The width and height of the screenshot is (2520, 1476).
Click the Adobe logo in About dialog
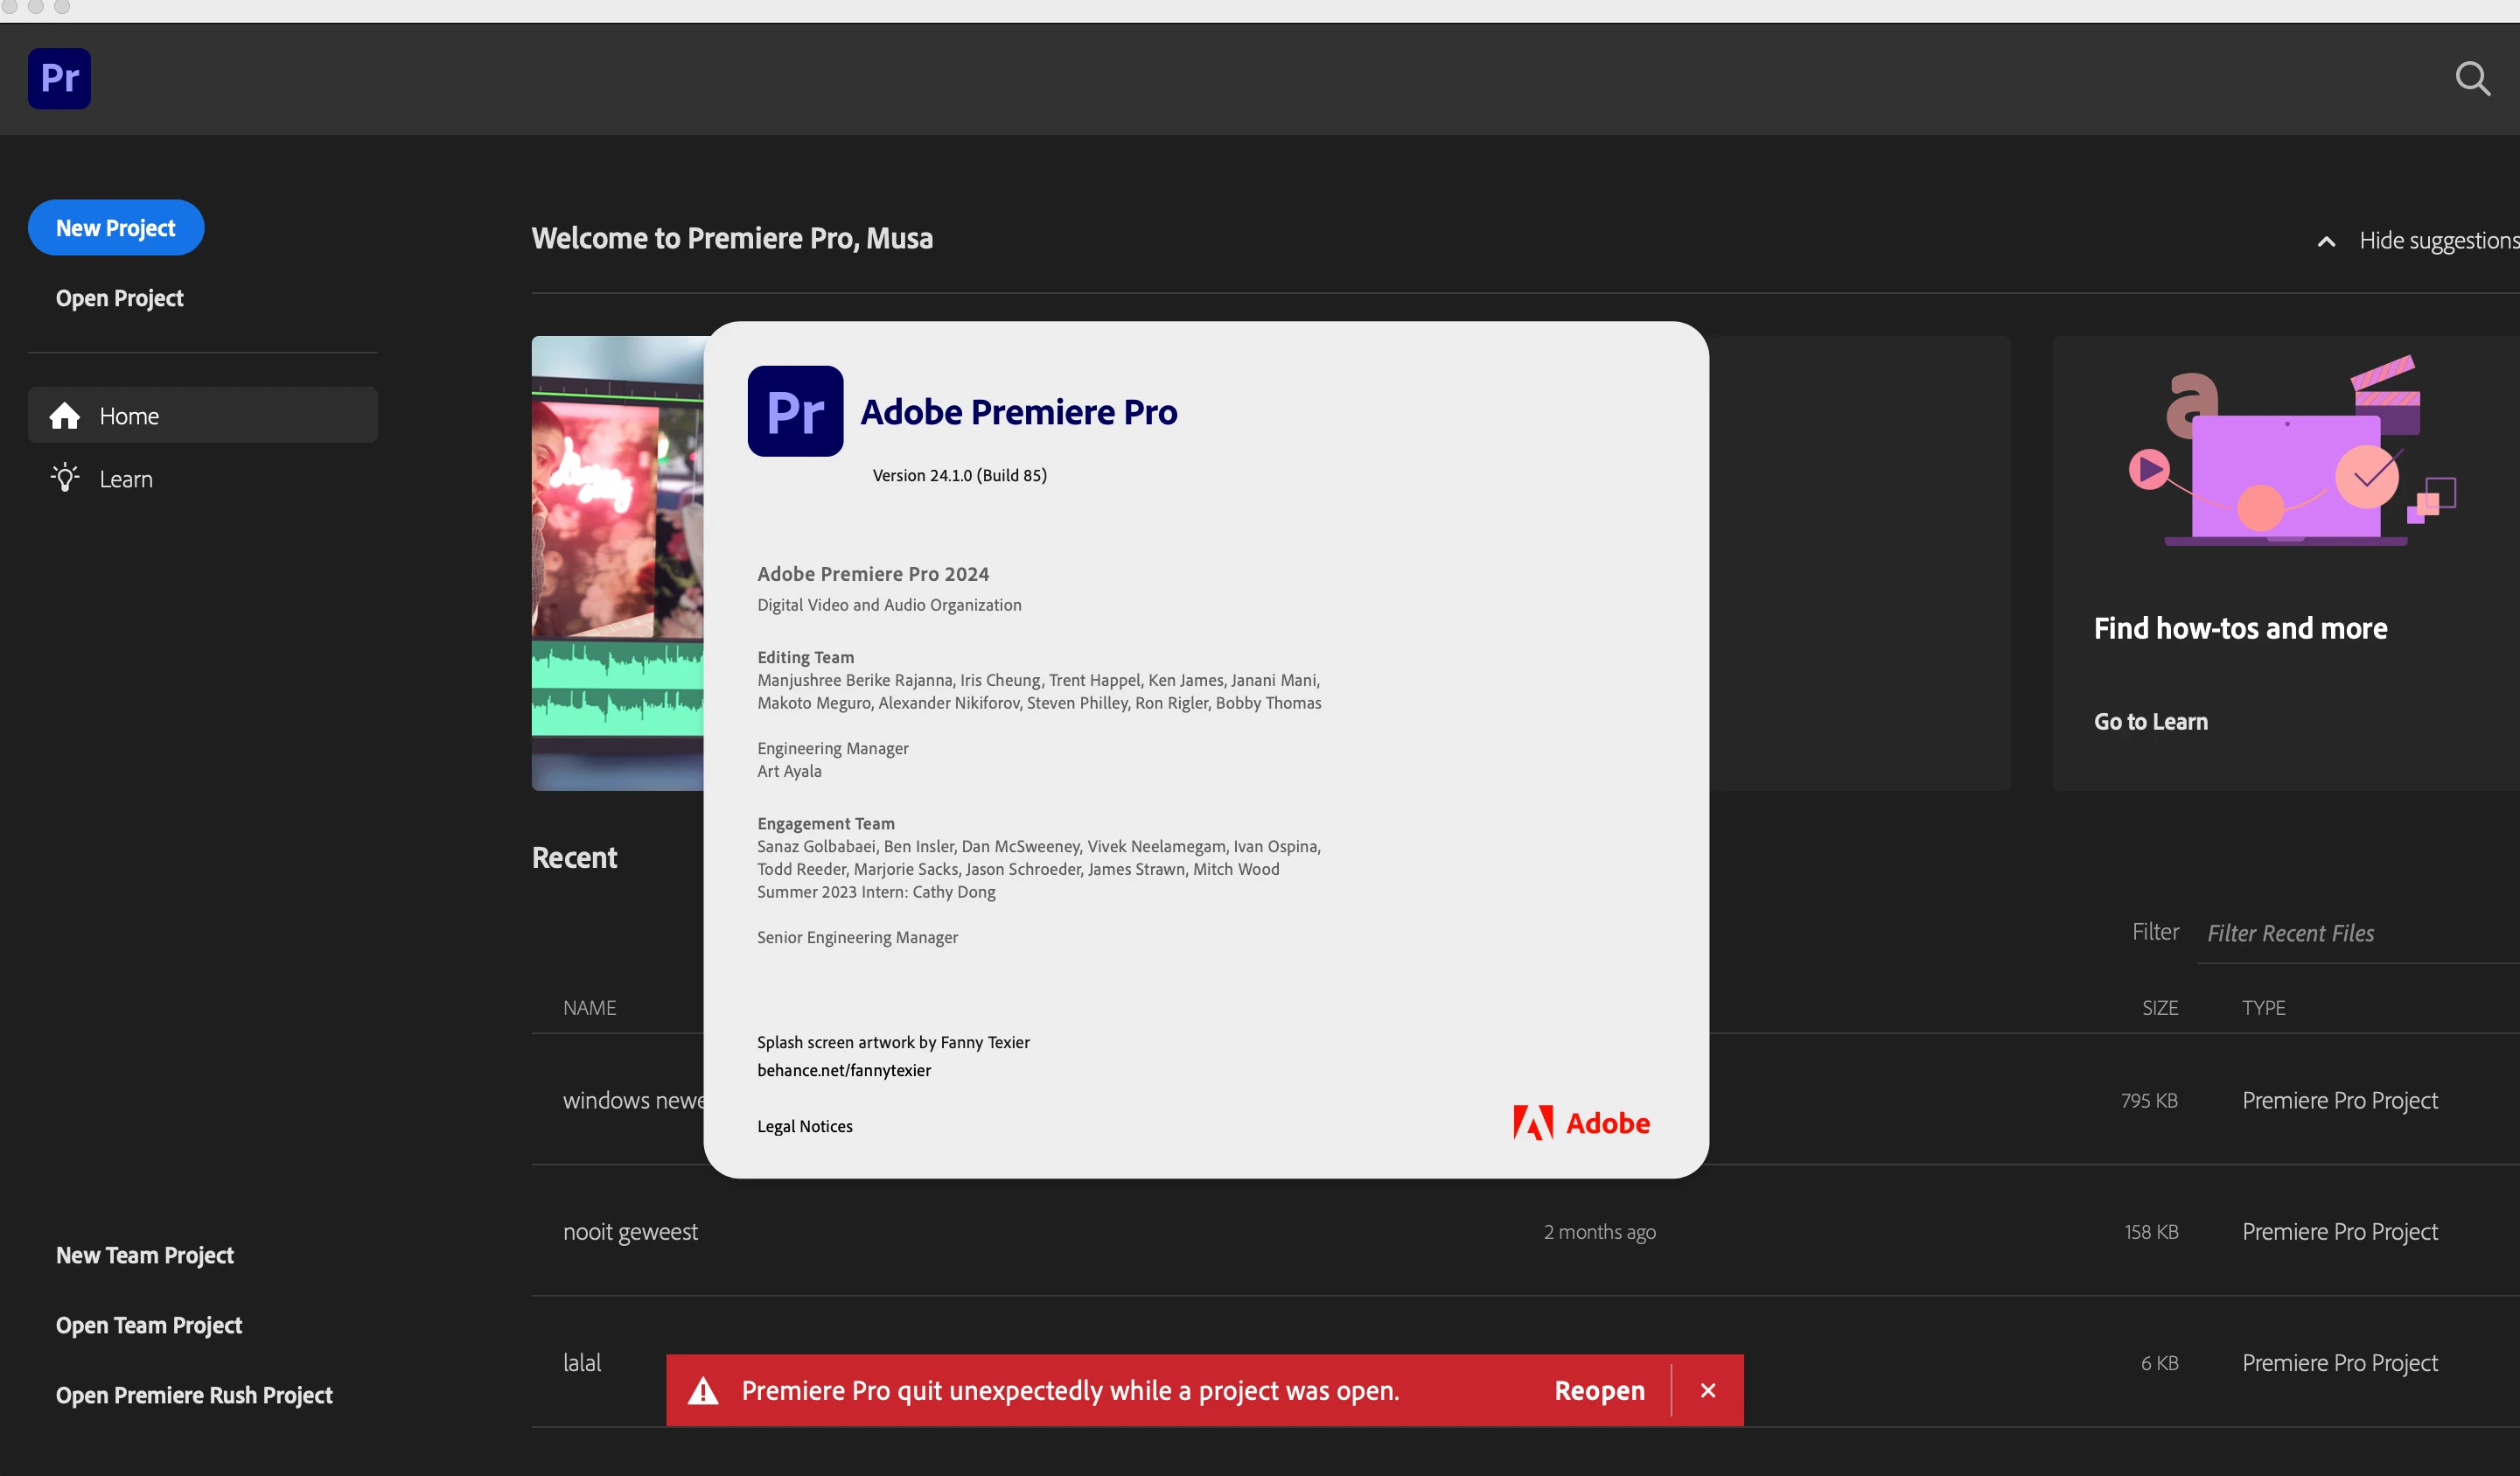click(x=1581, y=1123)
